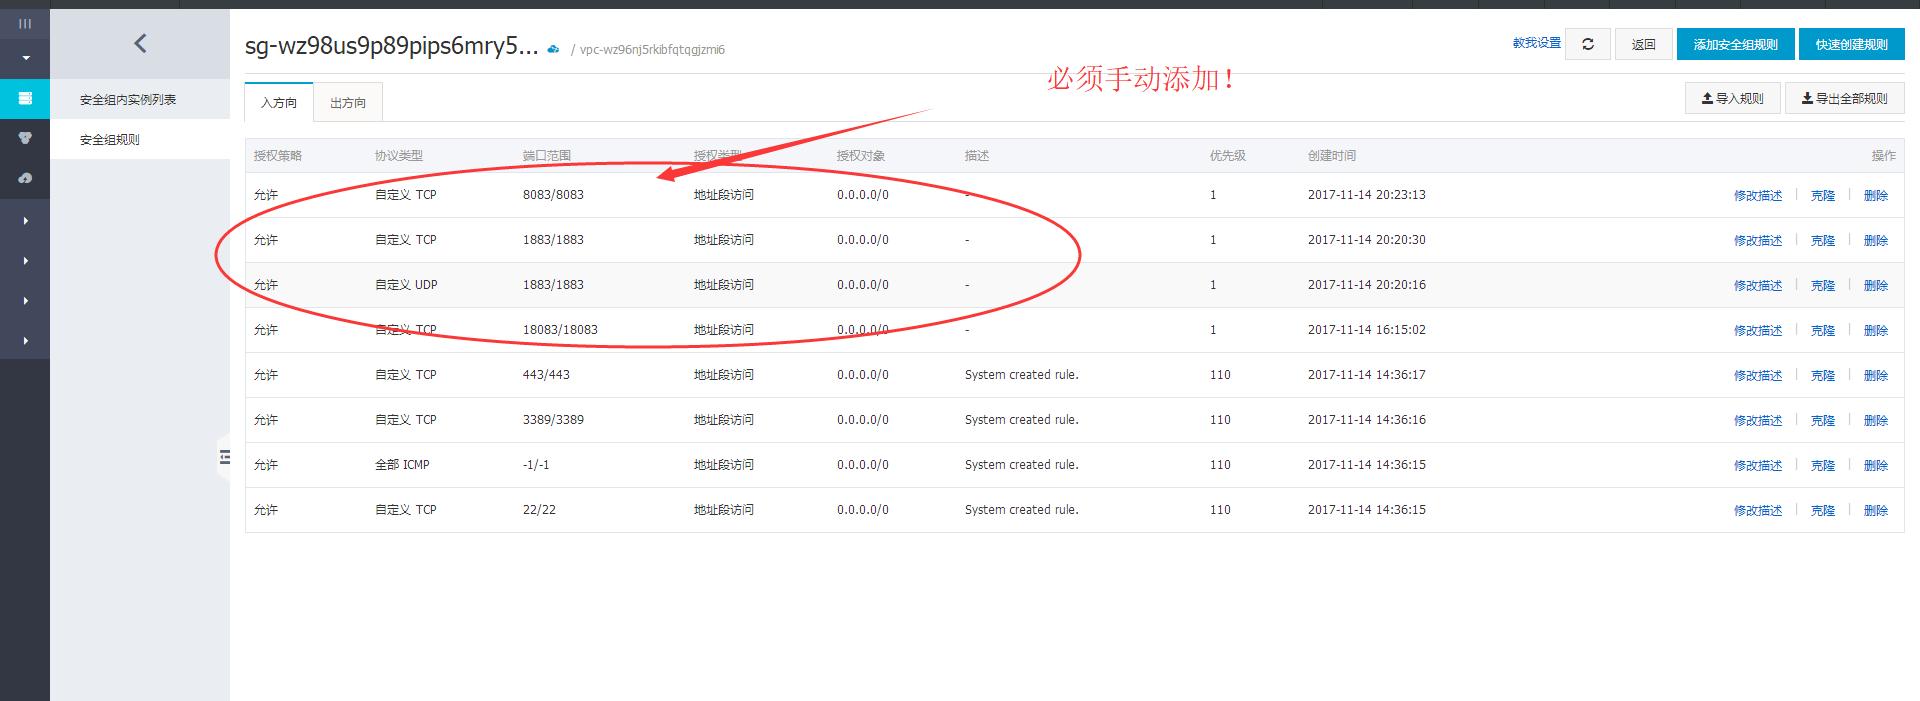Delete the TCP 1883/1883 rule
The height and width of the screenshot is (701, 1920).
point(1876,241)
